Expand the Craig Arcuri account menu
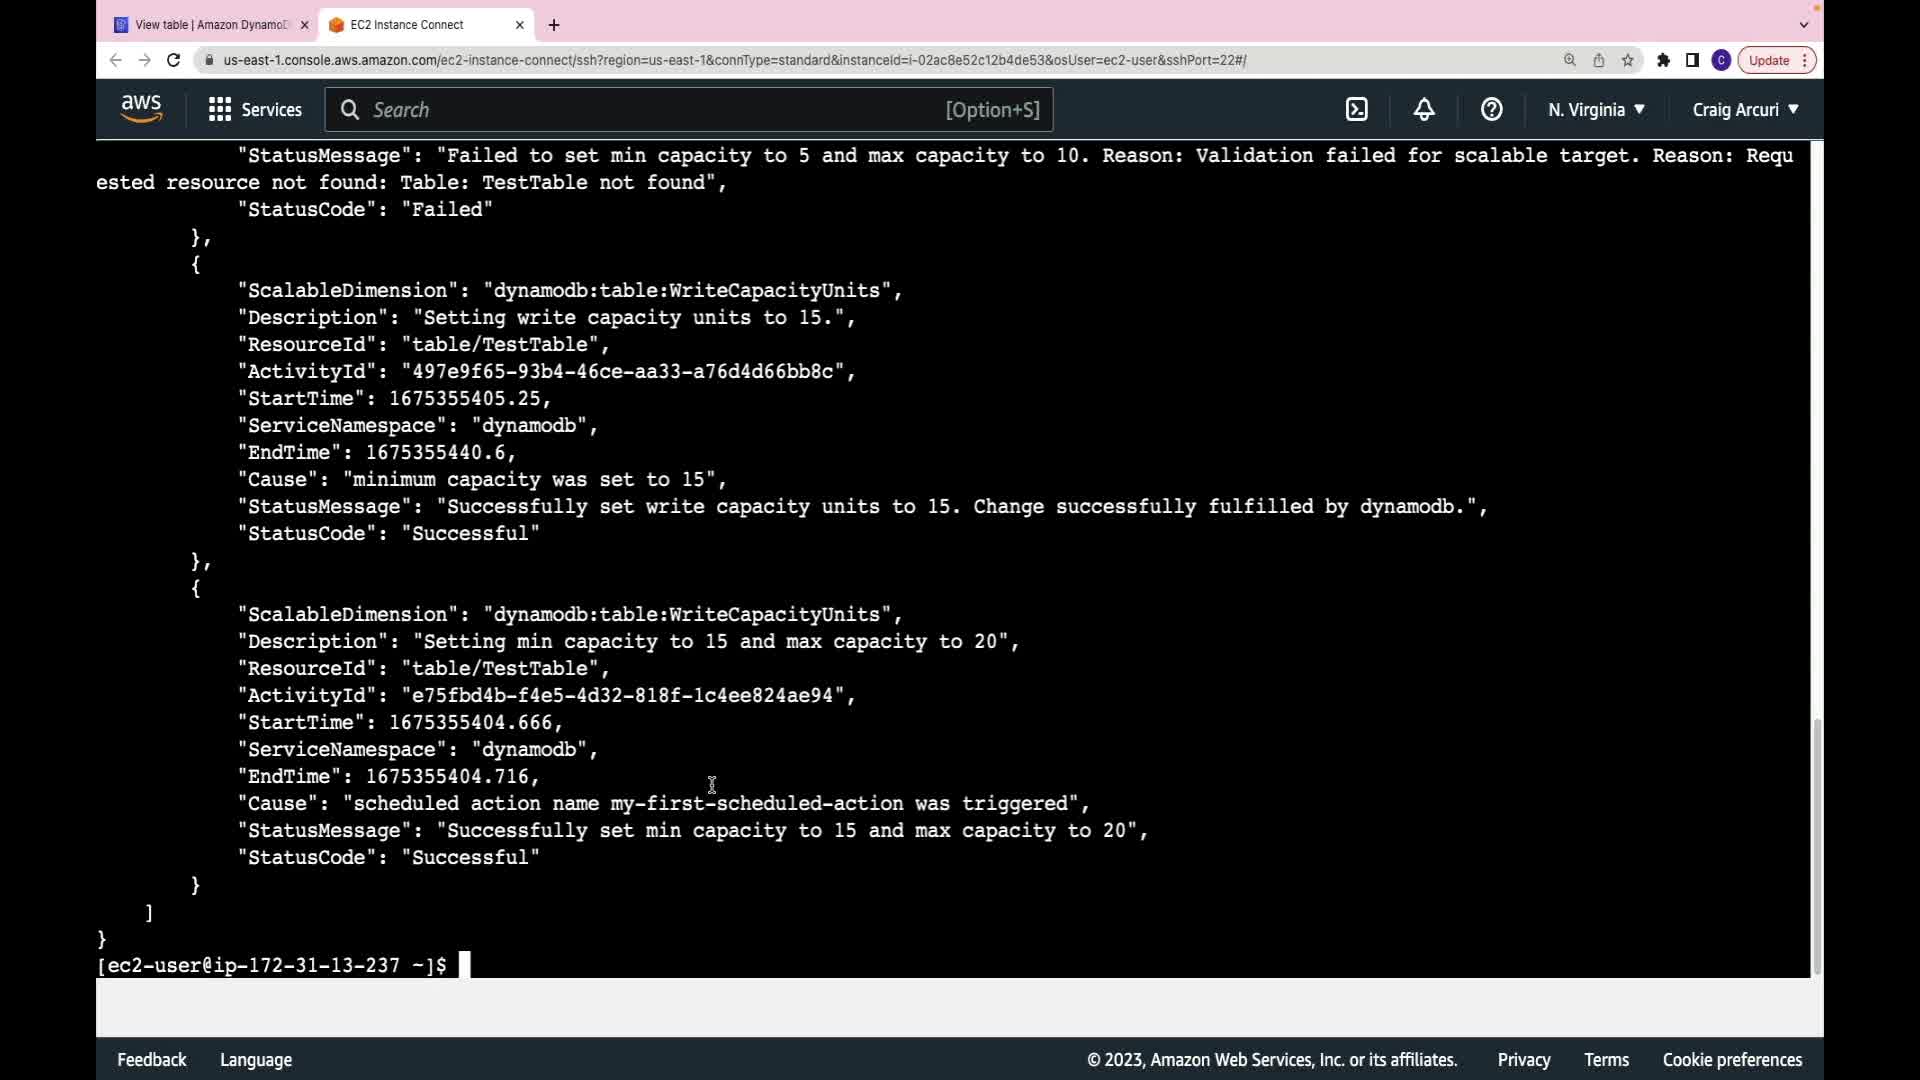This screenshot has height=1080, width=1920. [1745, 110]
